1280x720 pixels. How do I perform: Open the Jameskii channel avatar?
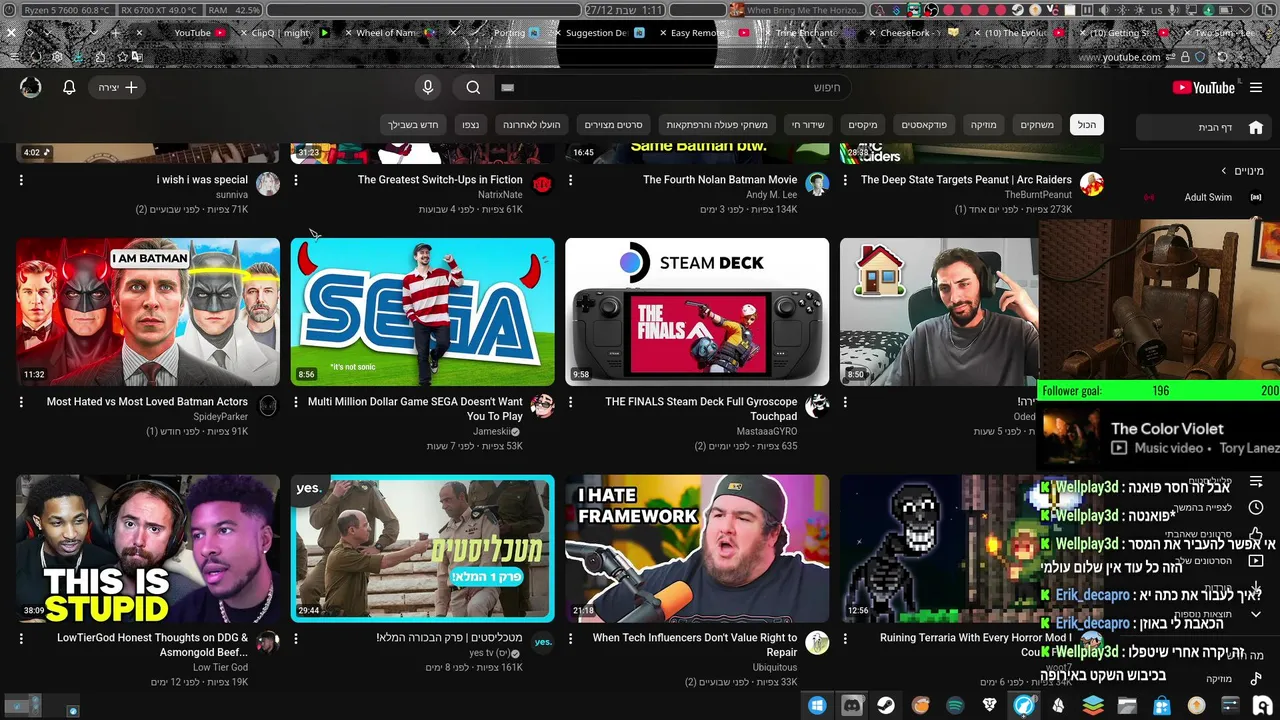542,405
